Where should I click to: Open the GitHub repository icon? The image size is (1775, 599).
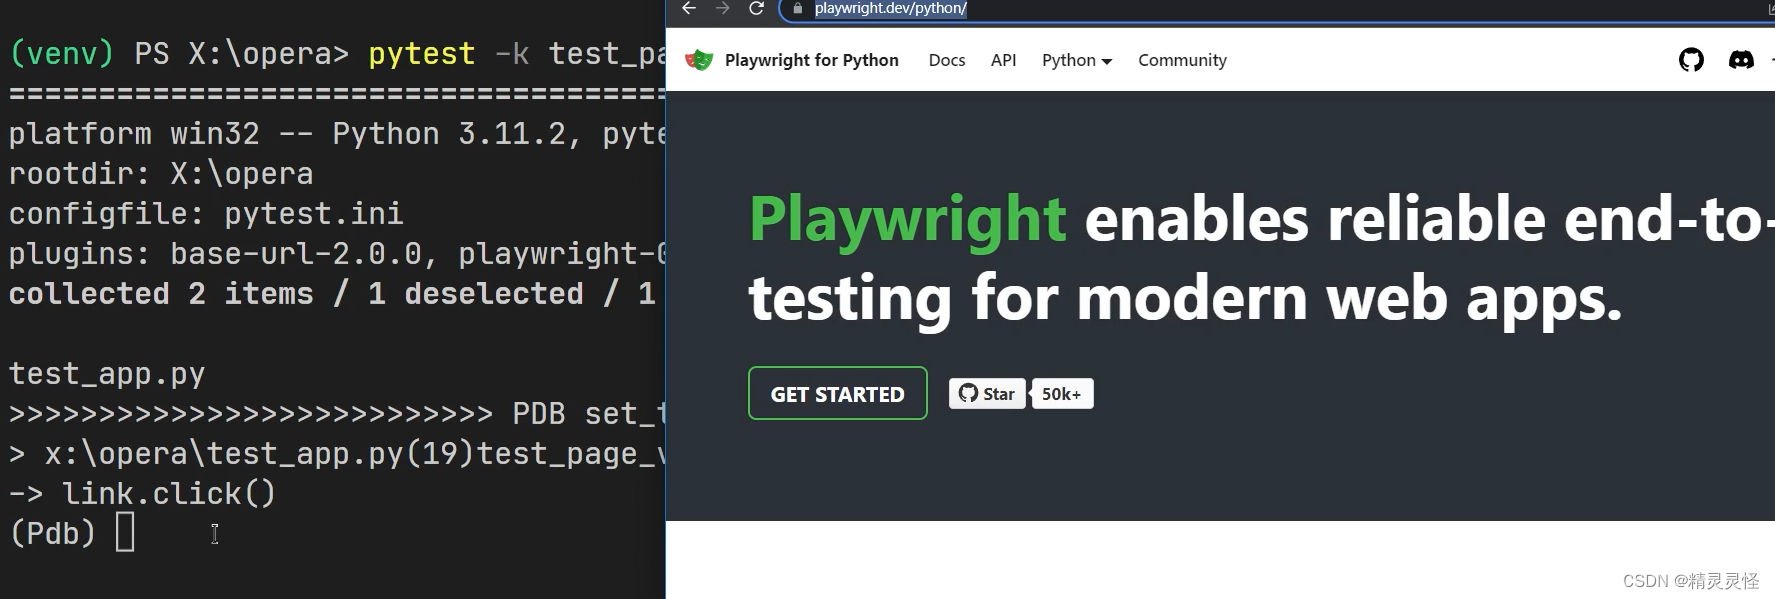pos(1691,60)
